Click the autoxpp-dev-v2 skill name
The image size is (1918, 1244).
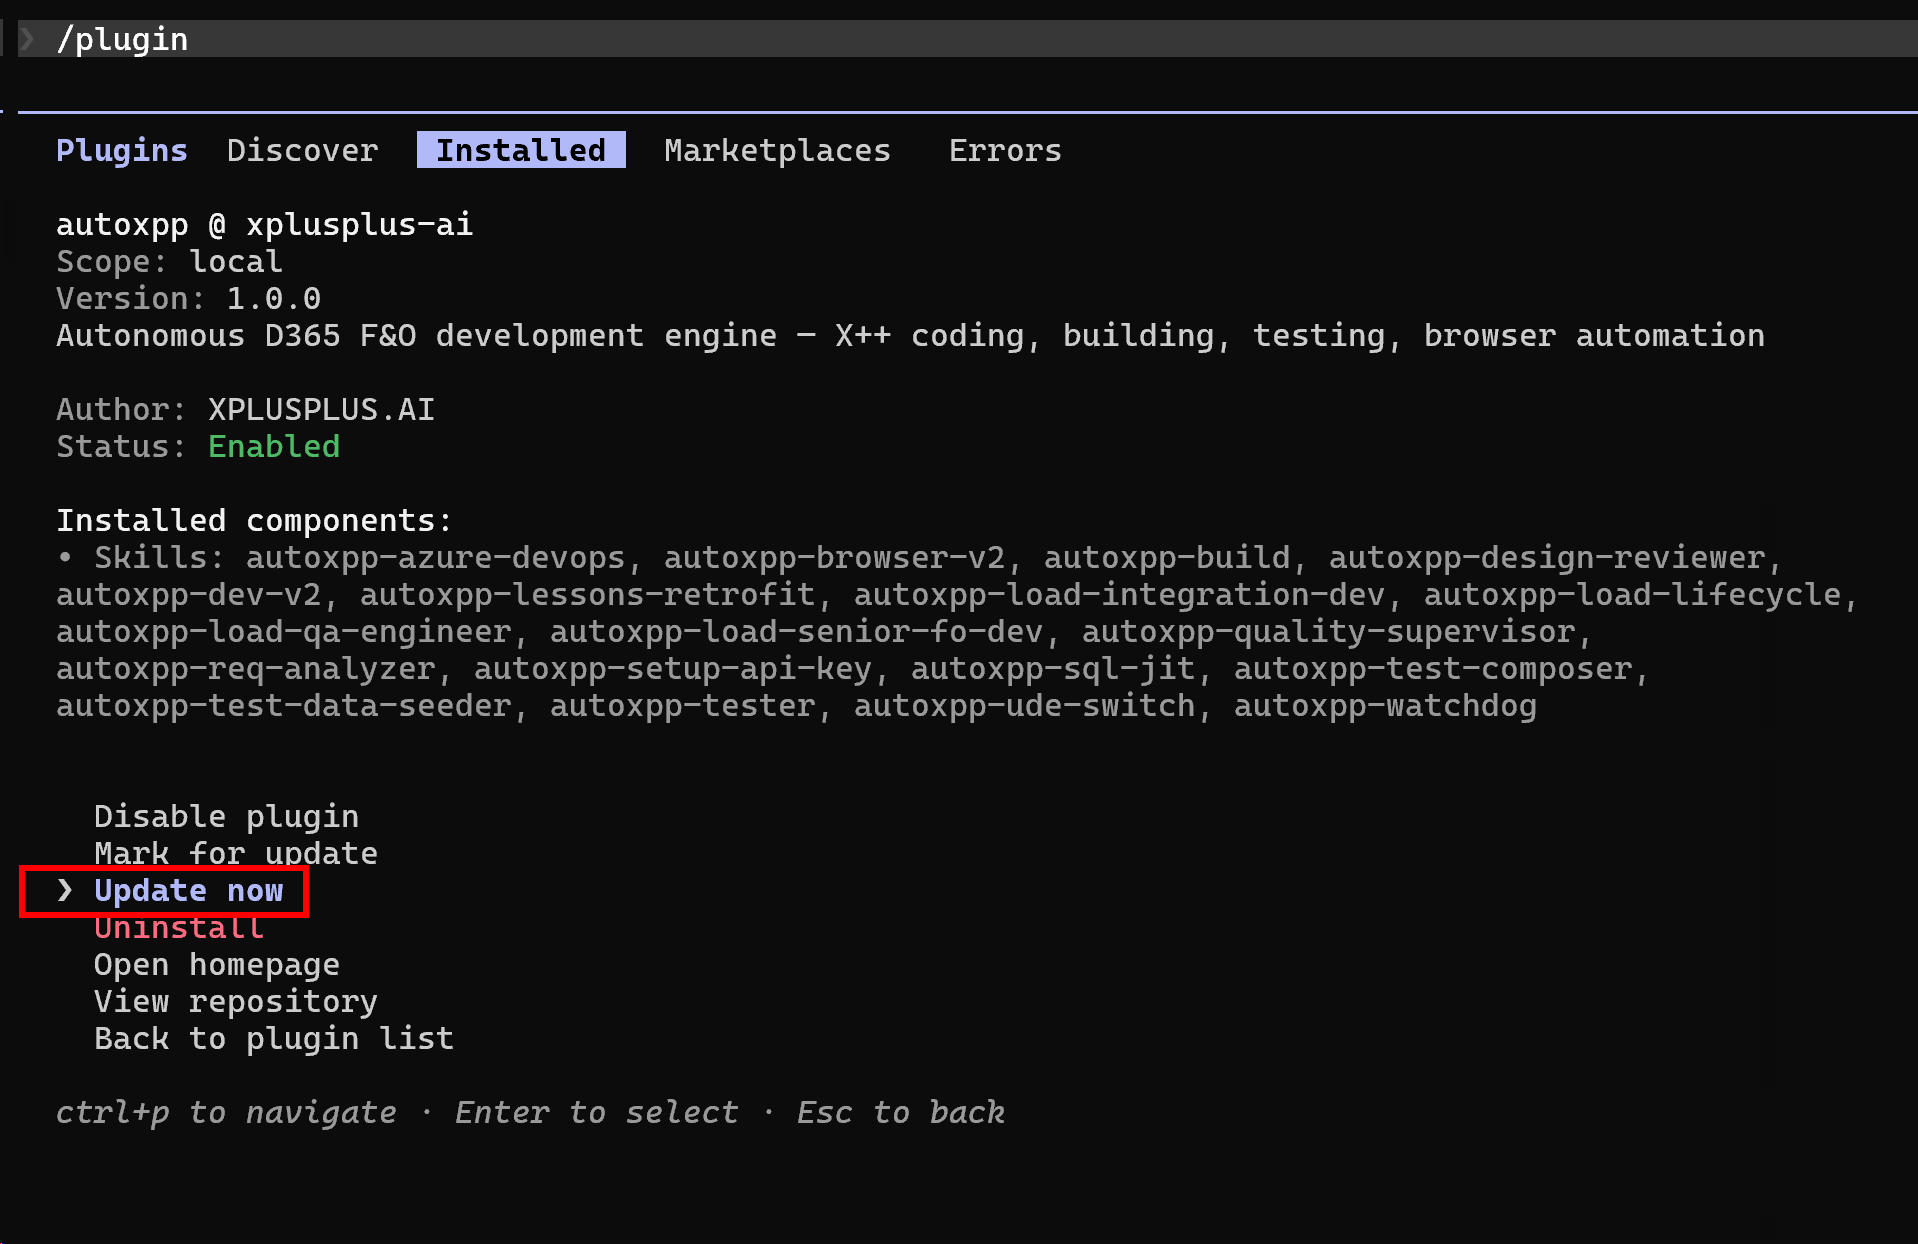188,594
